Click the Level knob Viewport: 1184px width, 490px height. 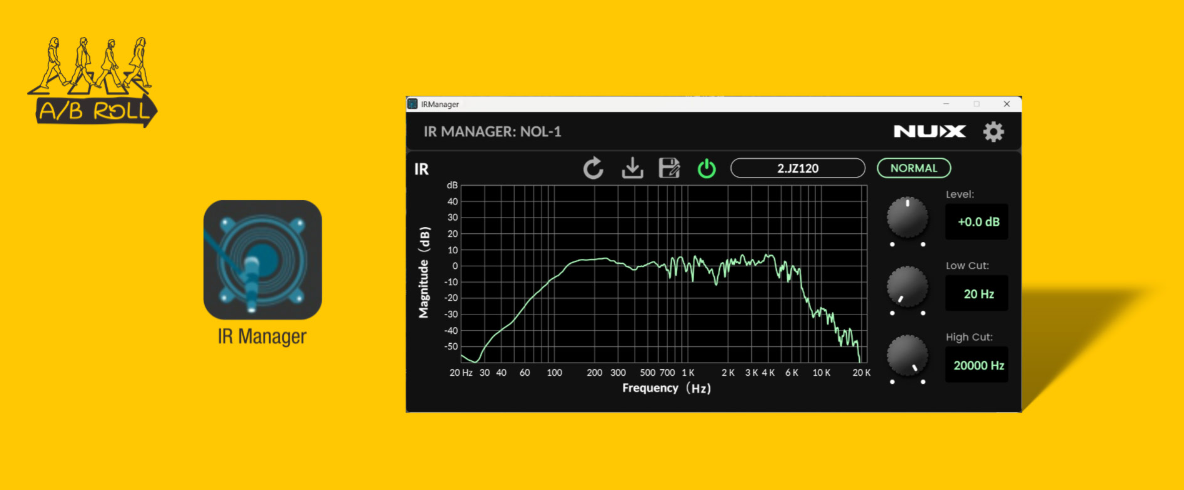907,217
